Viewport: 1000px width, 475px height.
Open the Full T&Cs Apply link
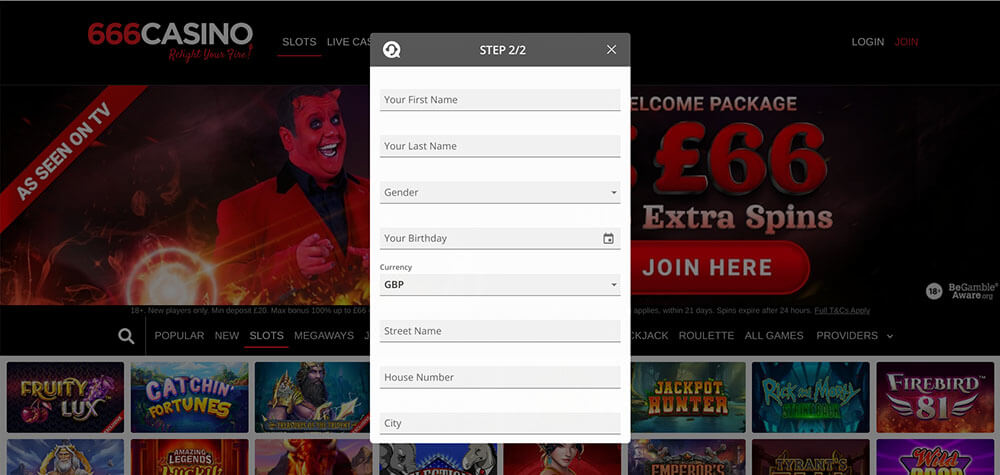pos(842,311)
